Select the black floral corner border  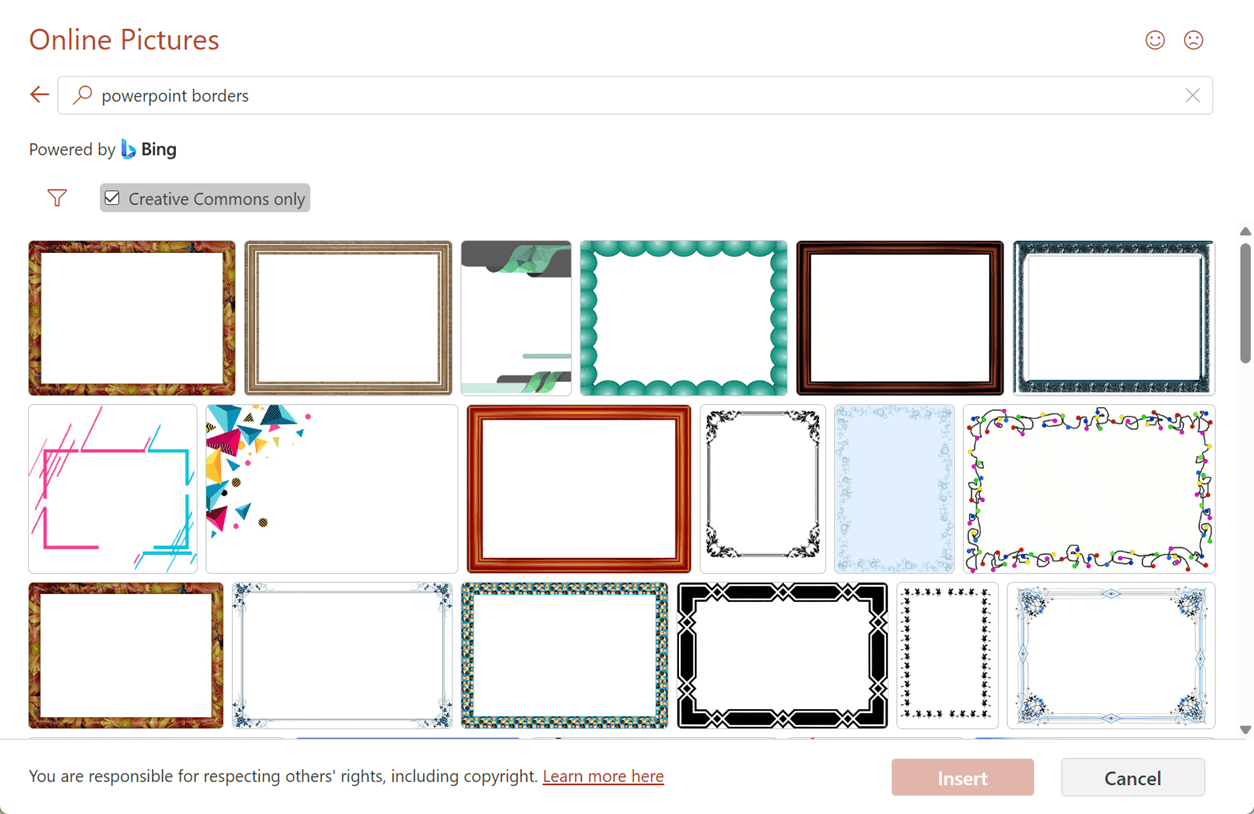tap(763, 489)
